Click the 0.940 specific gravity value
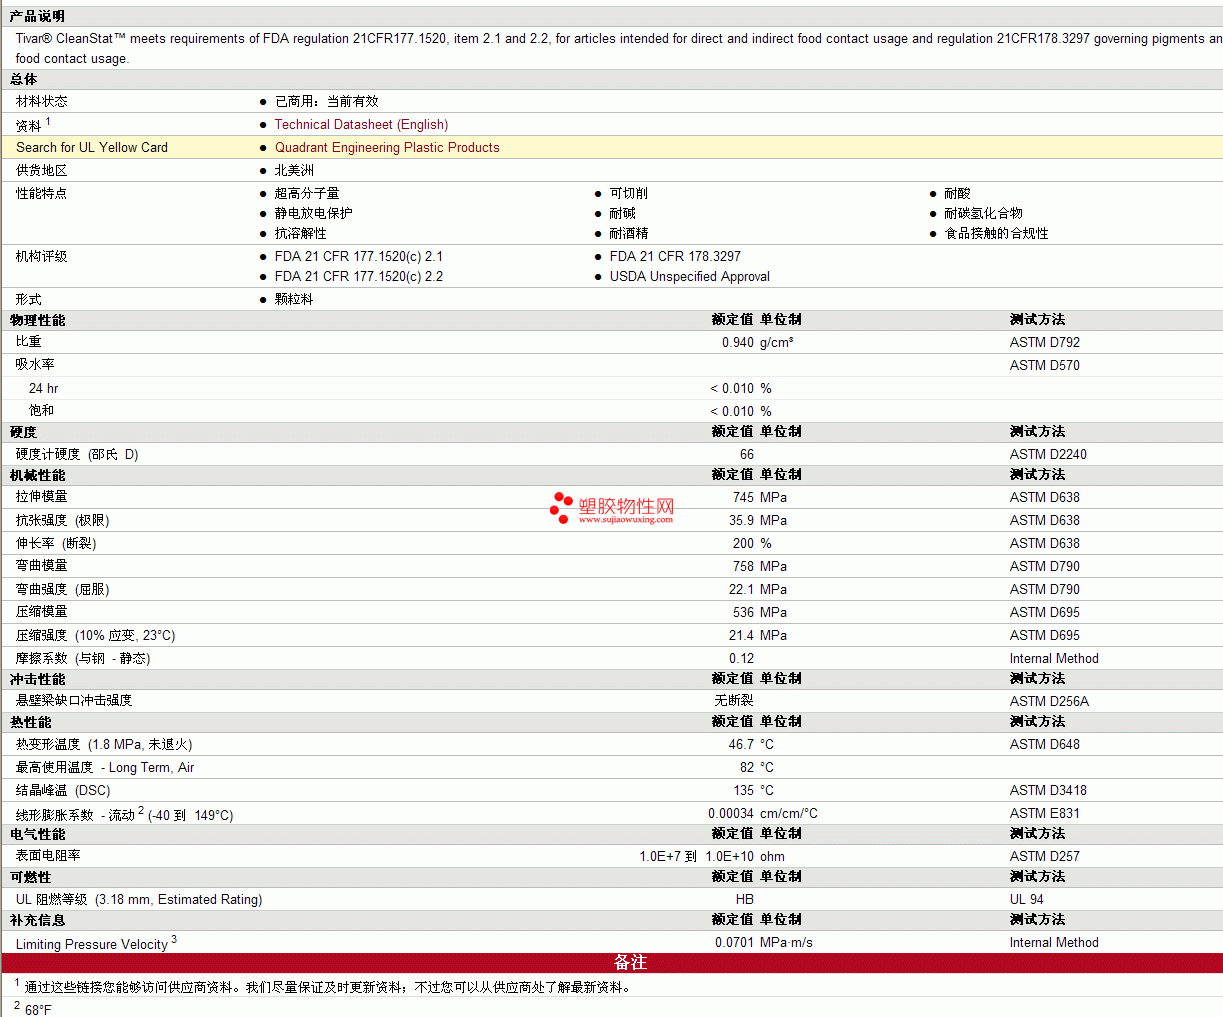The image size is (1223, 1017). click(738, 342)
